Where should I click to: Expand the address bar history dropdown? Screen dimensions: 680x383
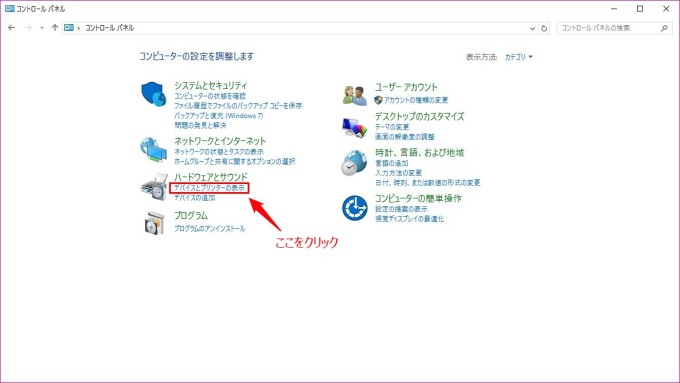point(532,28)
